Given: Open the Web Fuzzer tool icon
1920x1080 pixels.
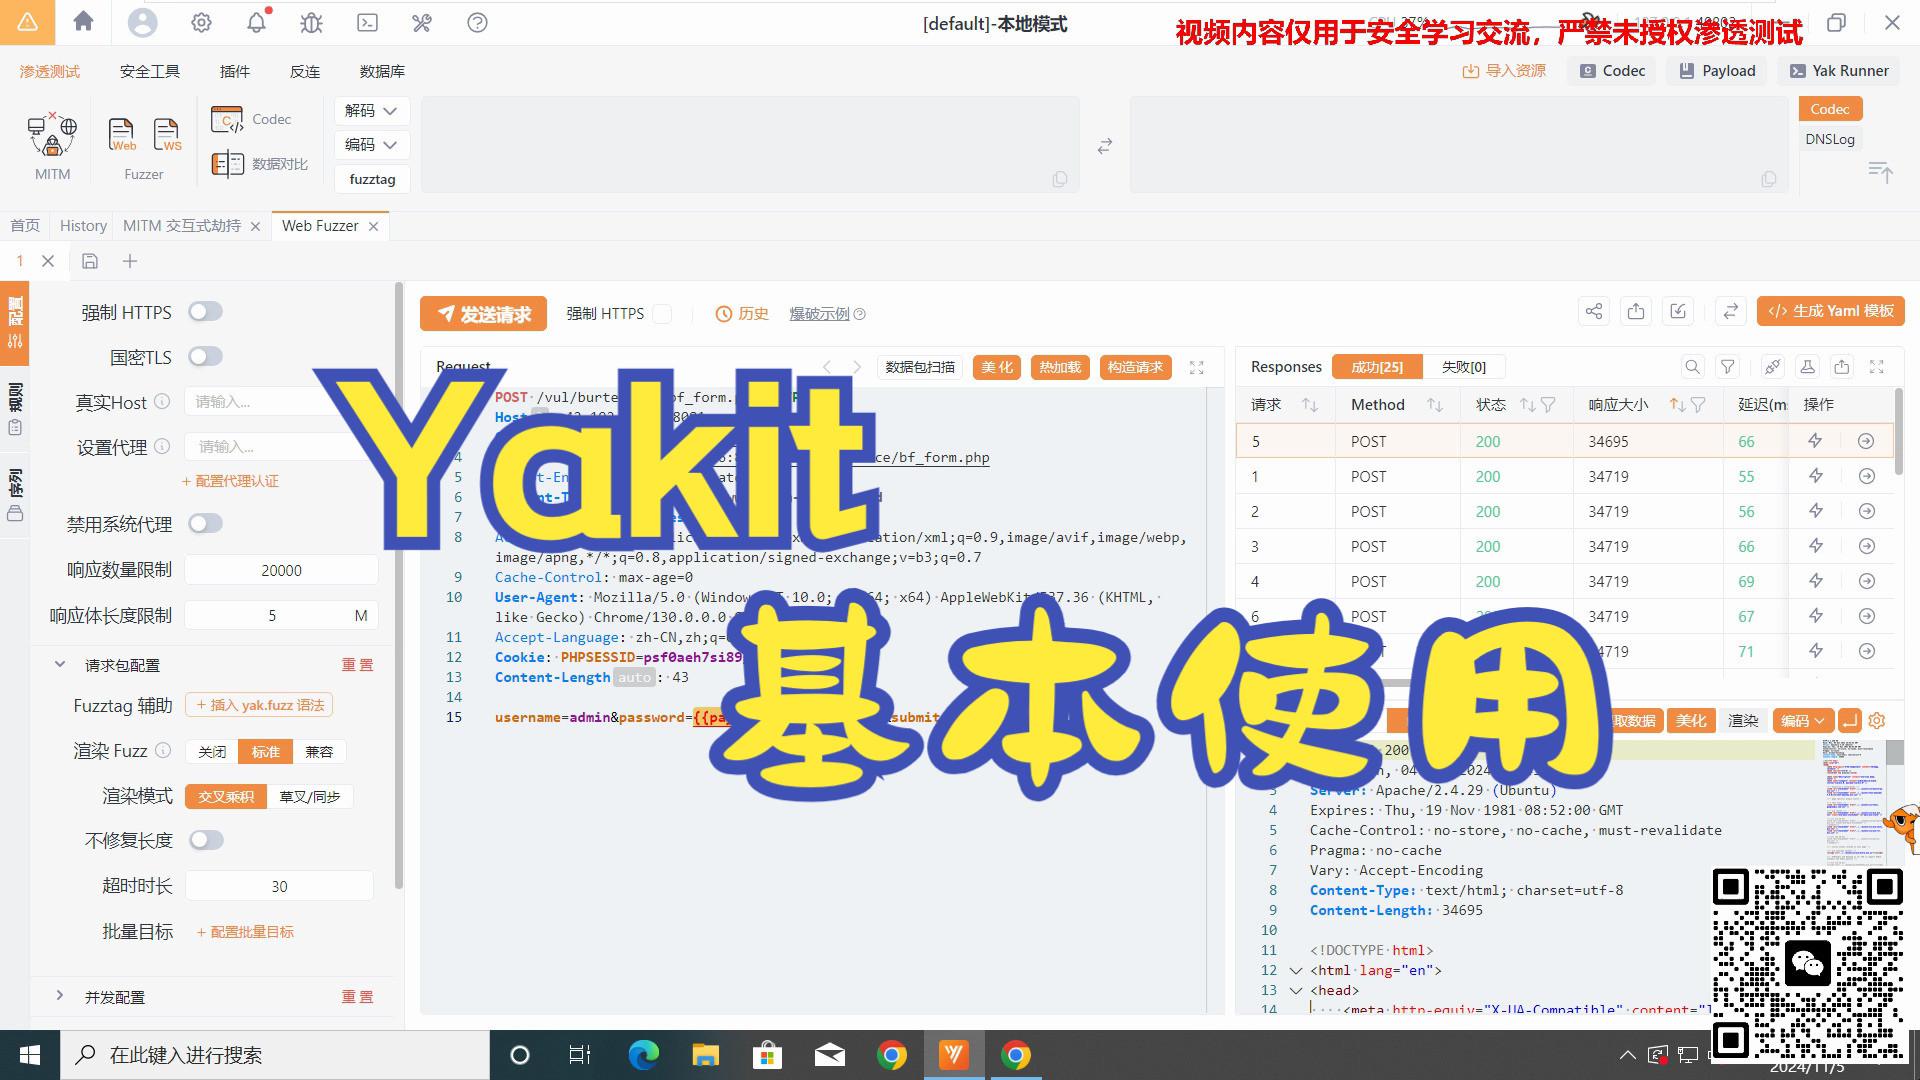Looking at the screenshot, I should point(122,134).
